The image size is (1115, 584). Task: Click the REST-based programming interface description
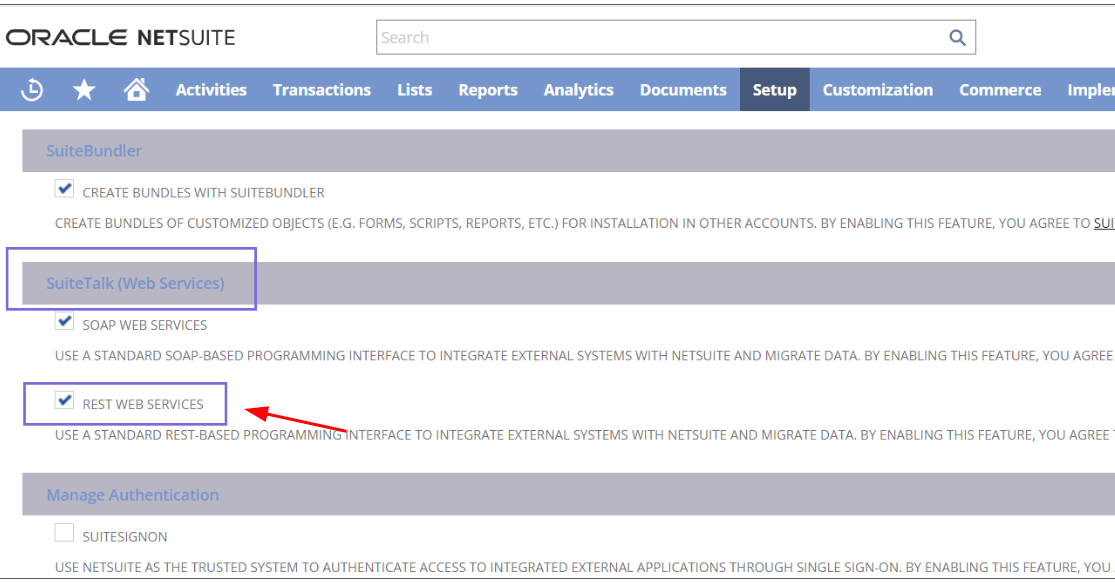click(x=585, y=435)
